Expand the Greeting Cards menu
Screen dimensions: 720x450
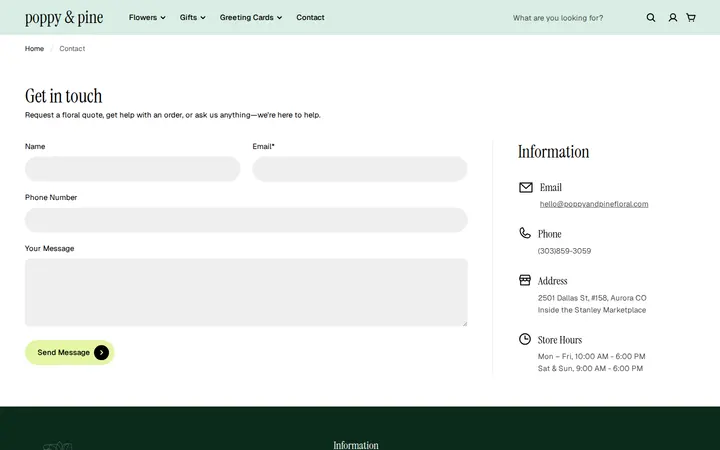251,17
